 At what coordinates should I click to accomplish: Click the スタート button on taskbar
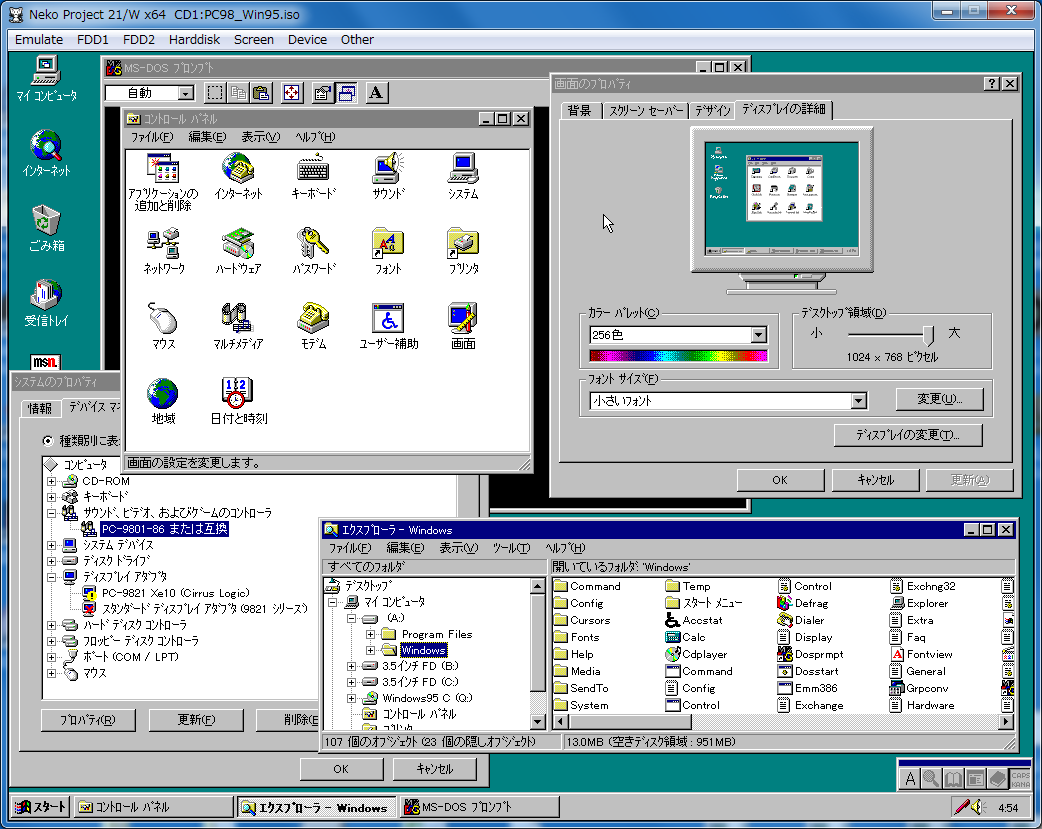41,807
